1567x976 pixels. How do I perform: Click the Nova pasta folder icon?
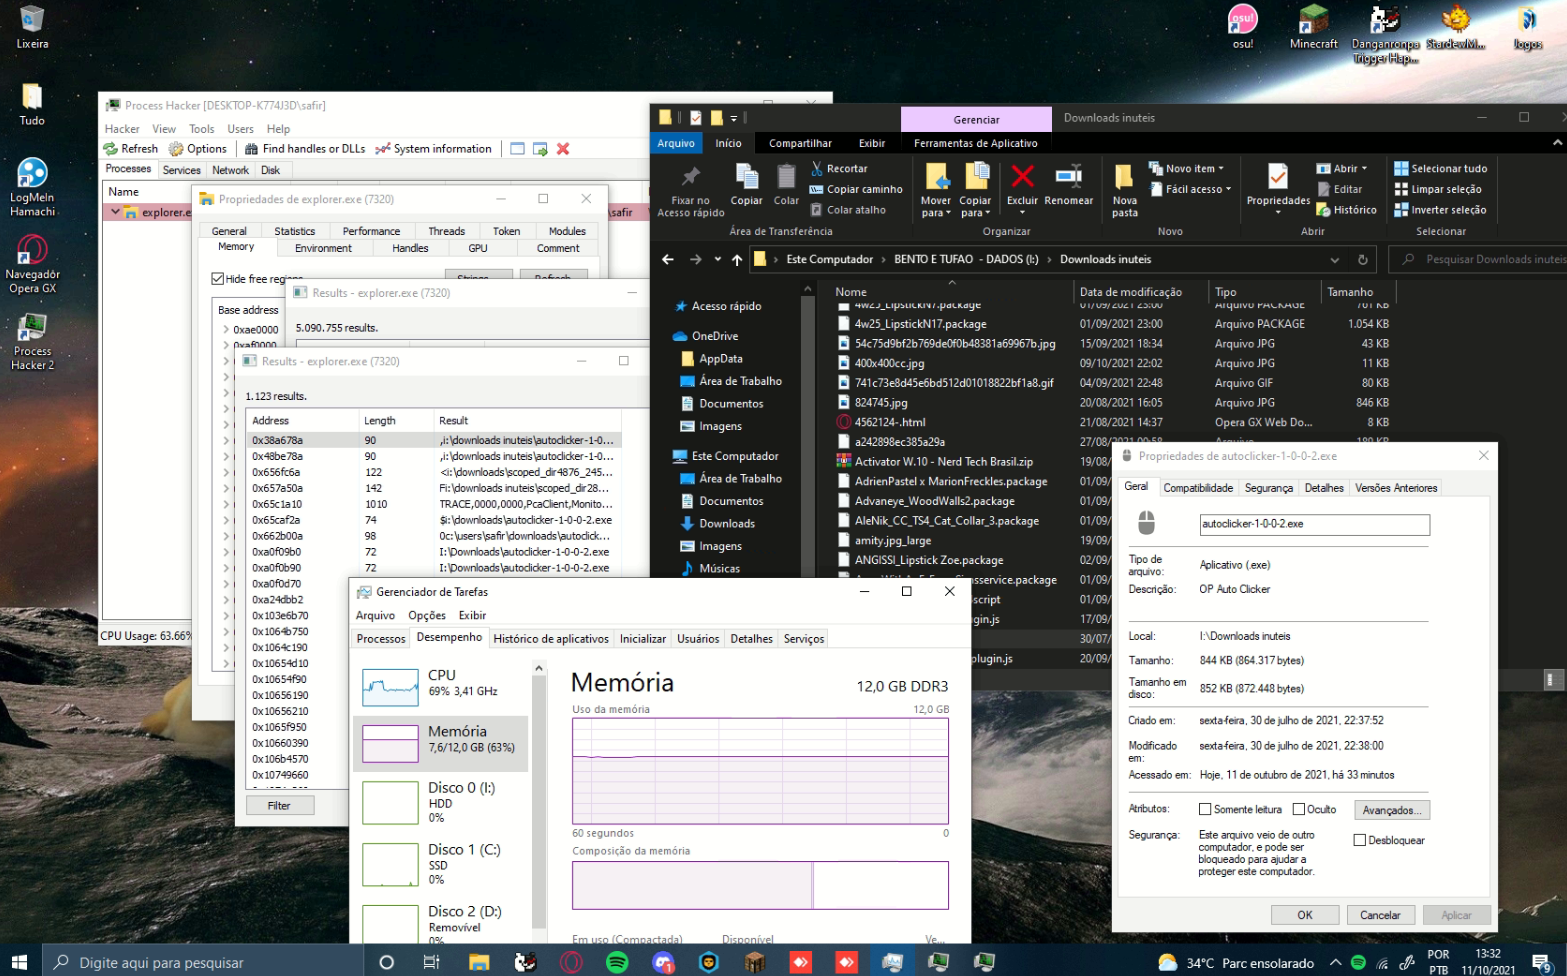click(x=1124, y=177)
